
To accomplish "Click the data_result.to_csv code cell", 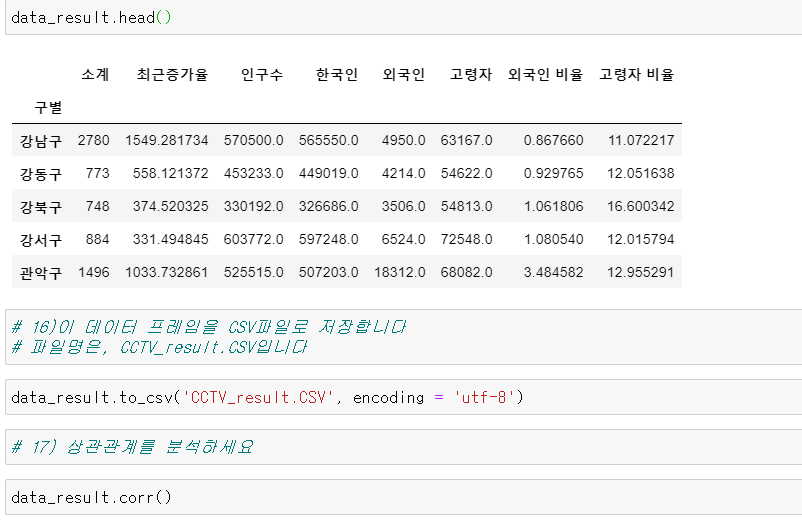I will coord(404,397).
